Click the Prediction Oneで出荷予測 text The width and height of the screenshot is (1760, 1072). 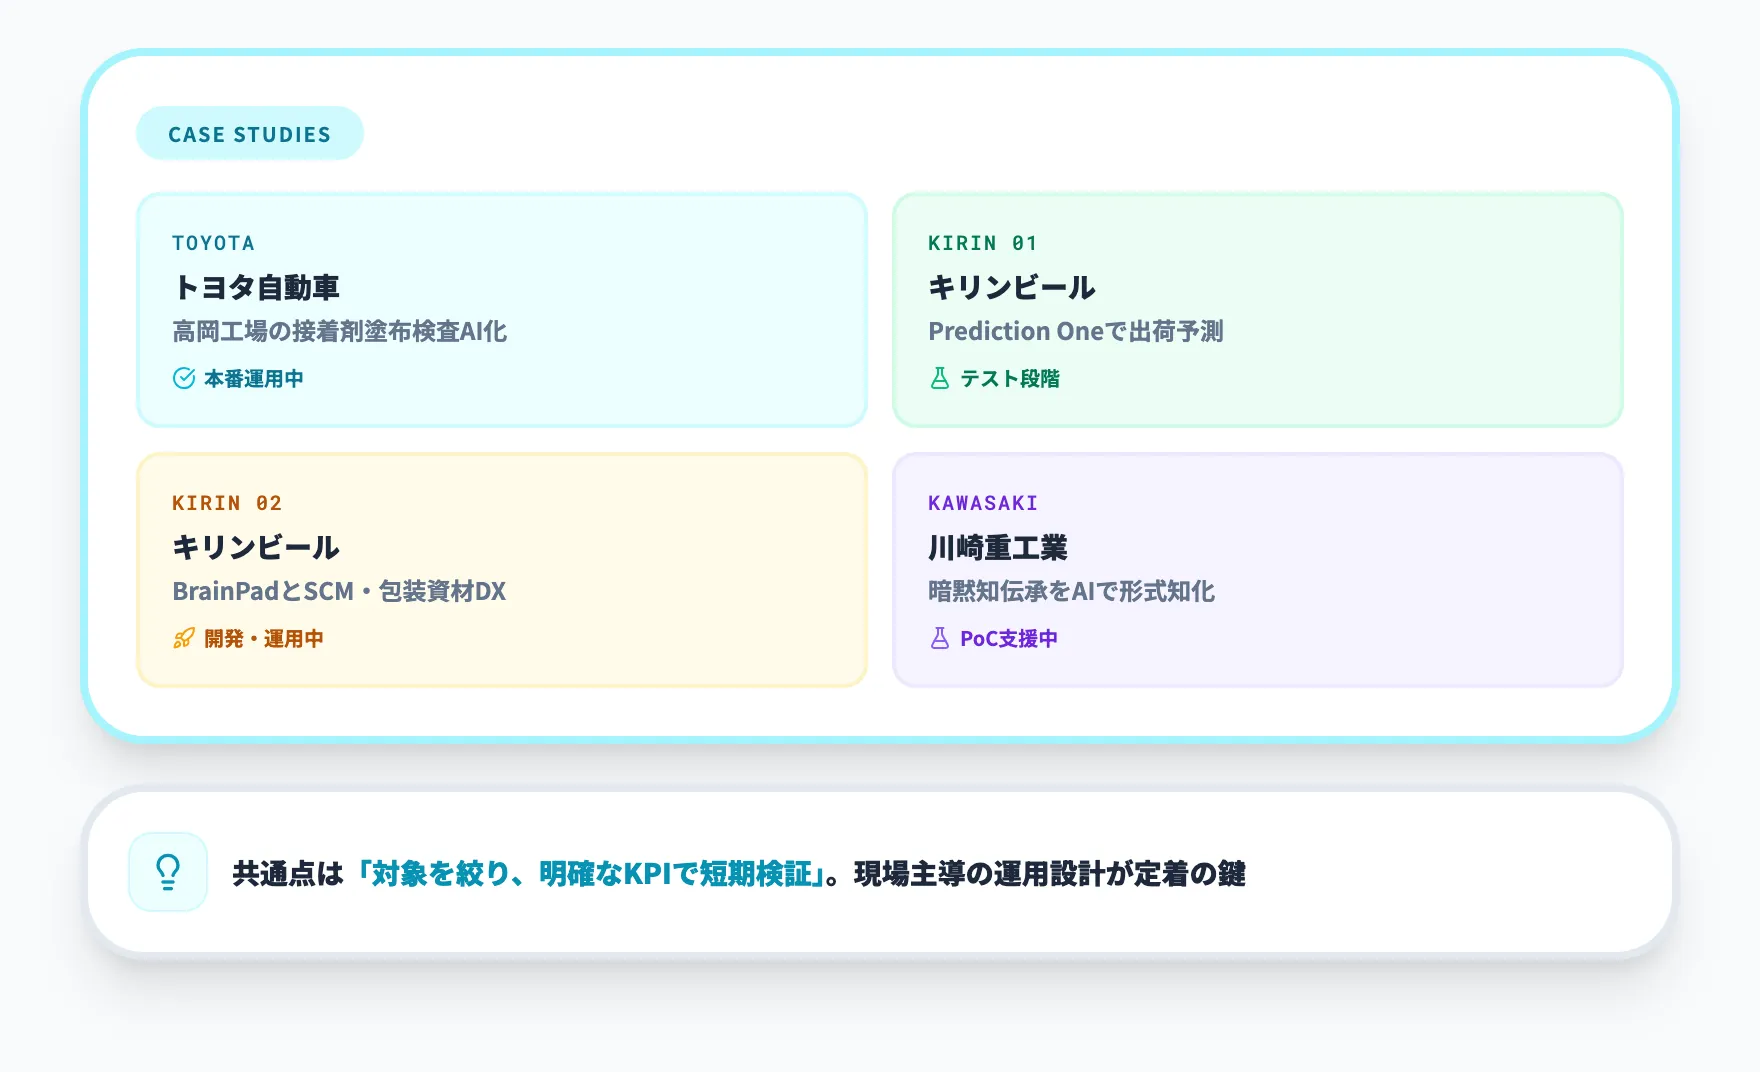[1080, 331]
